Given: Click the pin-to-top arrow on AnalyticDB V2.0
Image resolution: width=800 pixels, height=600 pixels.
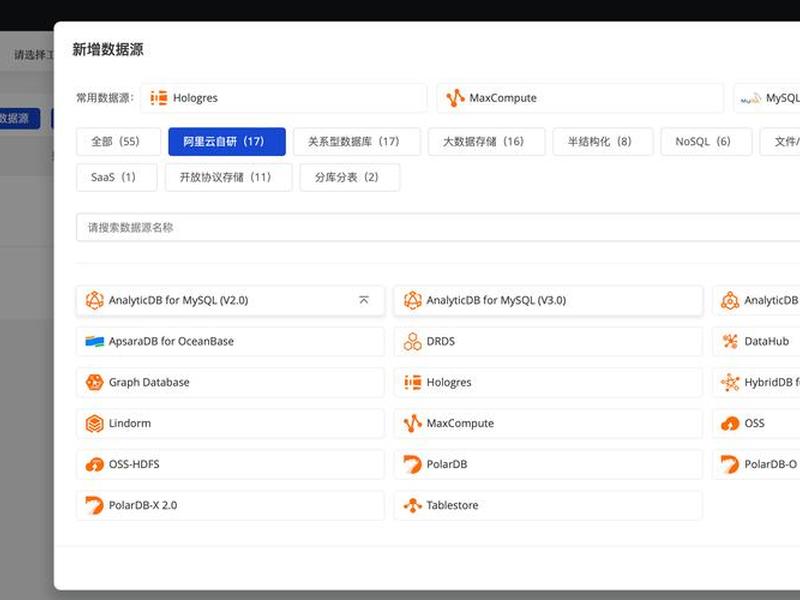Looking at the screenshot, I should tap(364, 300).
